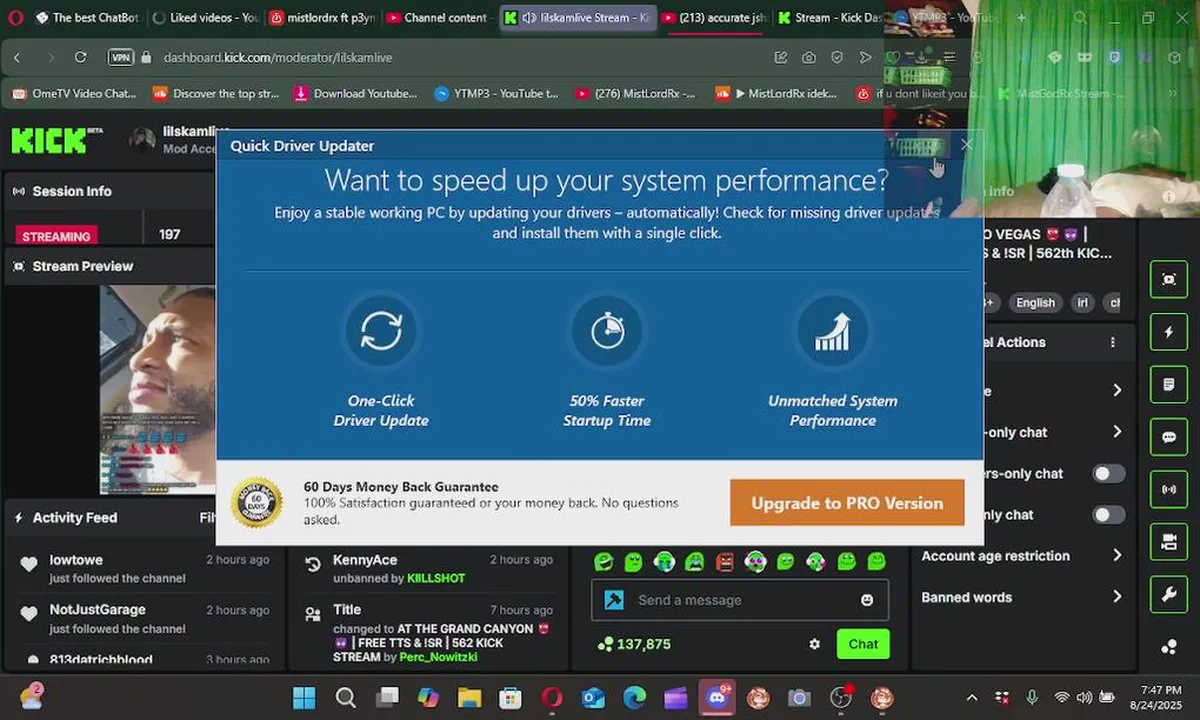Click the Upgrade to PRO Version button
Viewport: 1200px width, 720px height.
click(847, 503)
